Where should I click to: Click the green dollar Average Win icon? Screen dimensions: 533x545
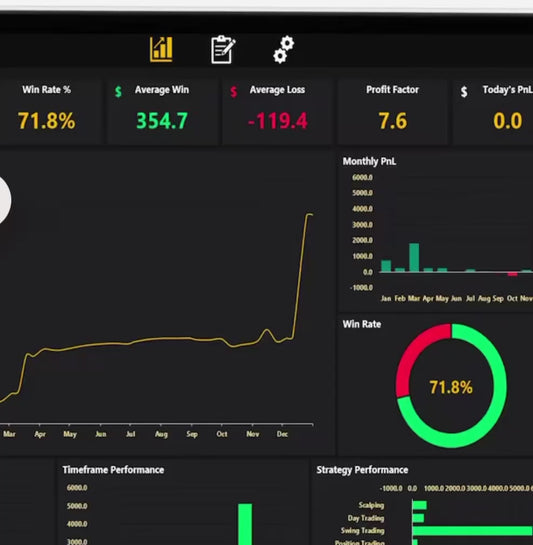pos(118,91)
